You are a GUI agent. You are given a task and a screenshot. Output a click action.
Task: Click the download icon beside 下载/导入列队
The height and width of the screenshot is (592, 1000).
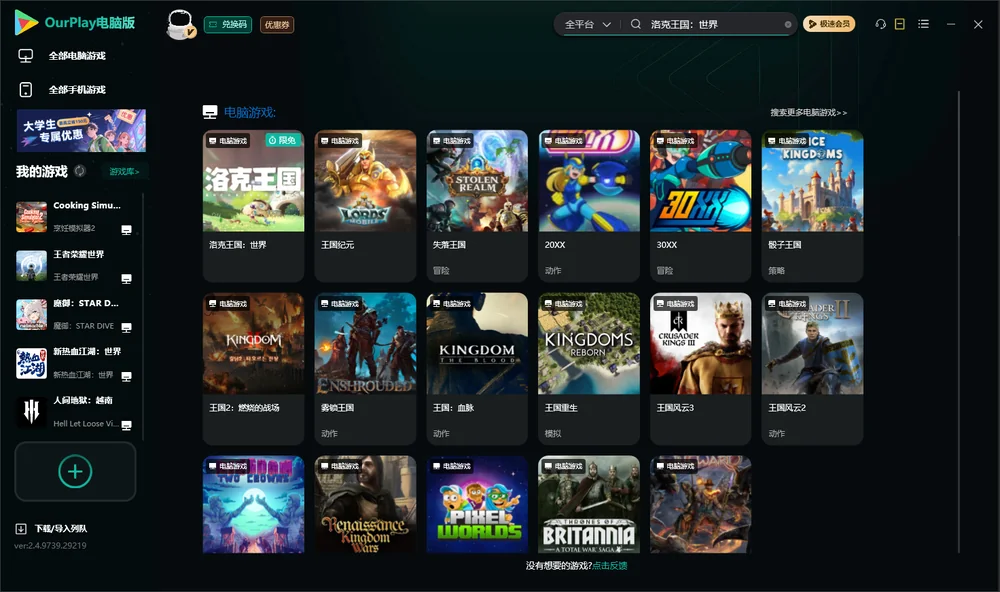tap(21, 529)
